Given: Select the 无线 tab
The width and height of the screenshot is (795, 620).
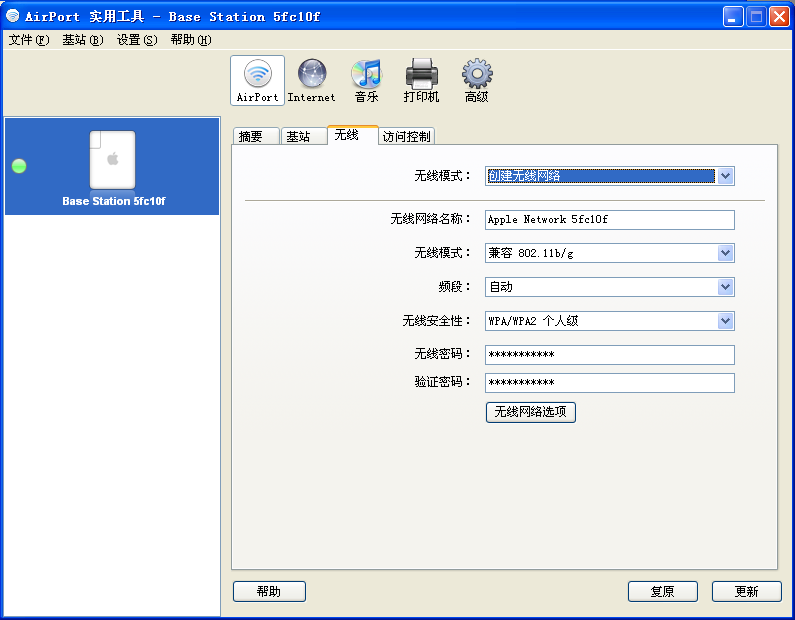Looking at the screenshot, I should tap(352, 135).
